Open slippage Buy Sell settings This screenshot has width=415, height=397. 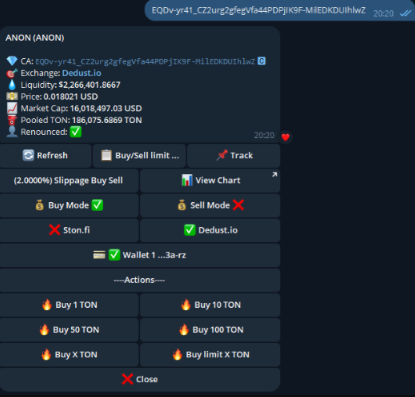point(69,181)
